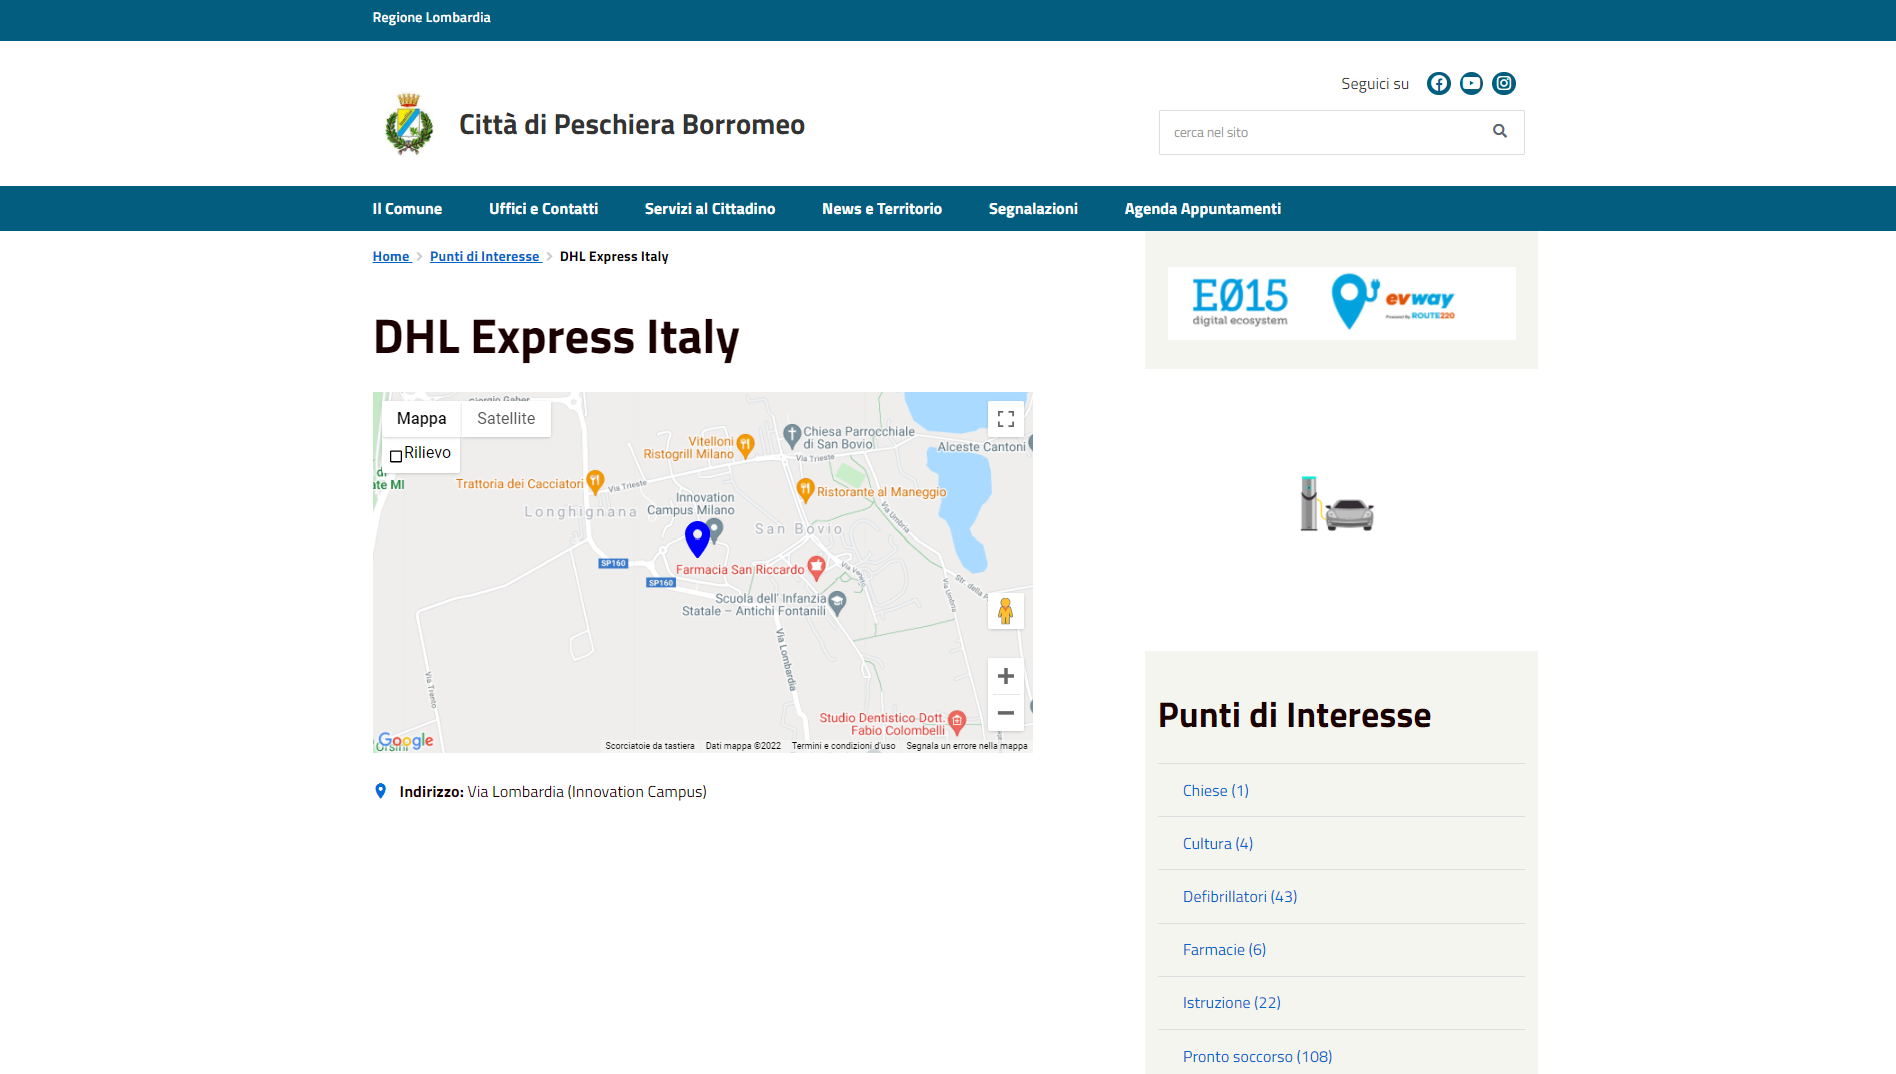The image size is (1896, 1074).
Task: Select the Mappa map type
Action: tap(421, 419)
